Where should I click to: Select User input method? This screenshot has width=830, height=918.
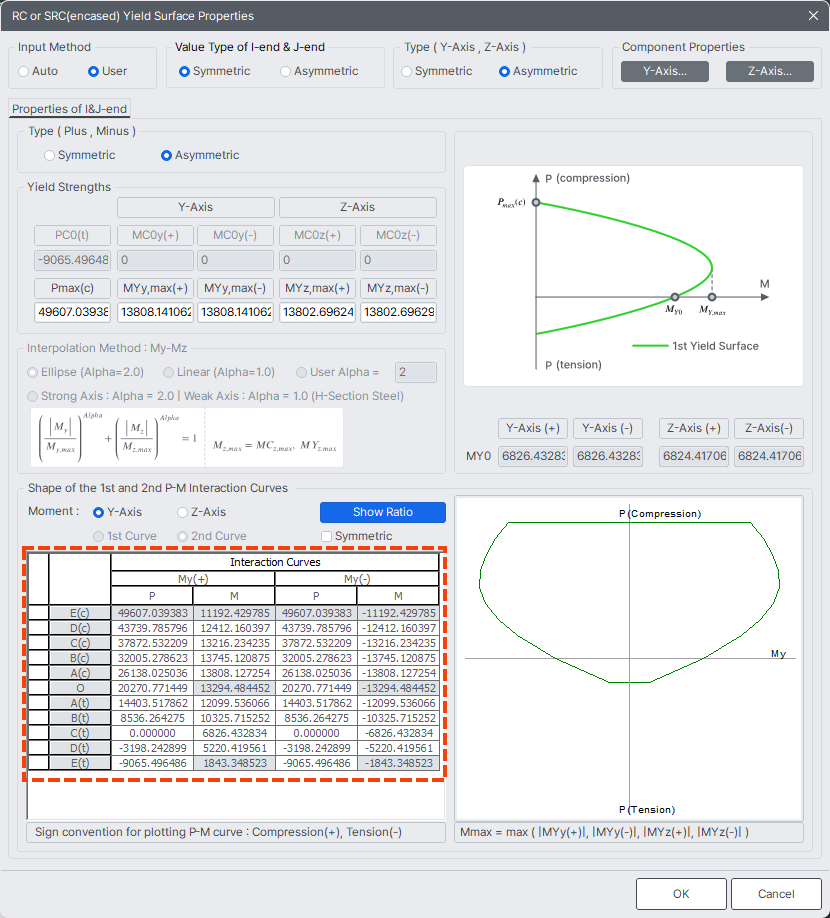107,71
